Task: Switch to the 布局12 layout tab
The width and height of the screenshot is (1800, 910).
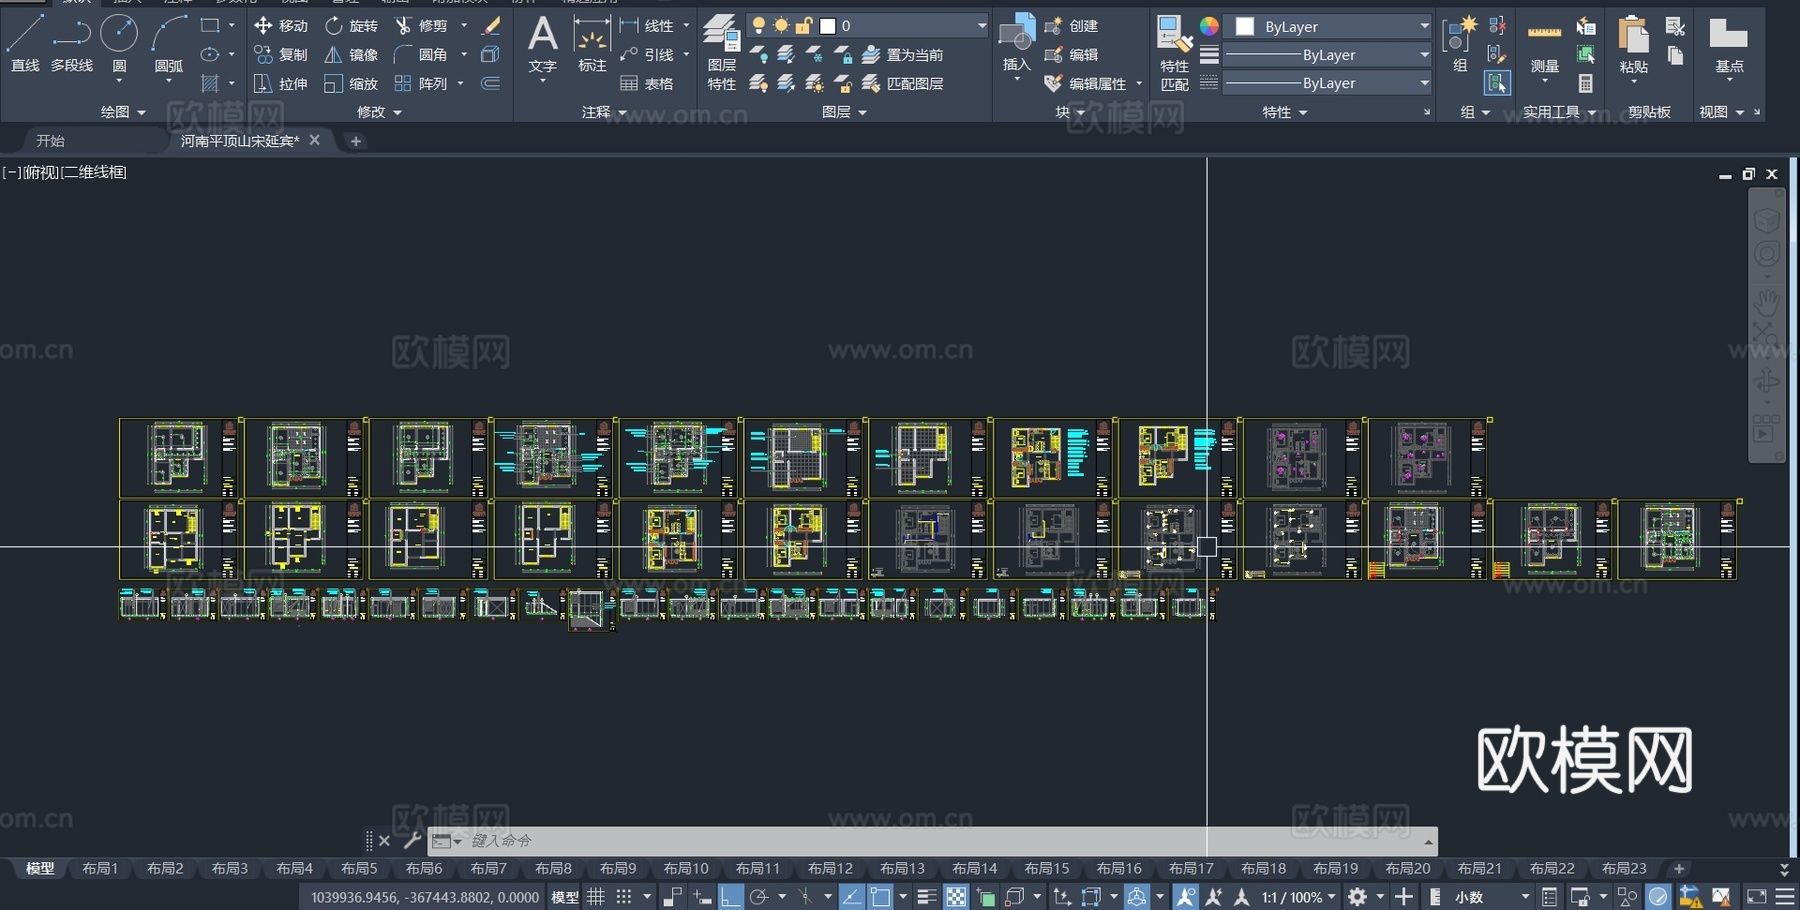Action: pos(830,868)
